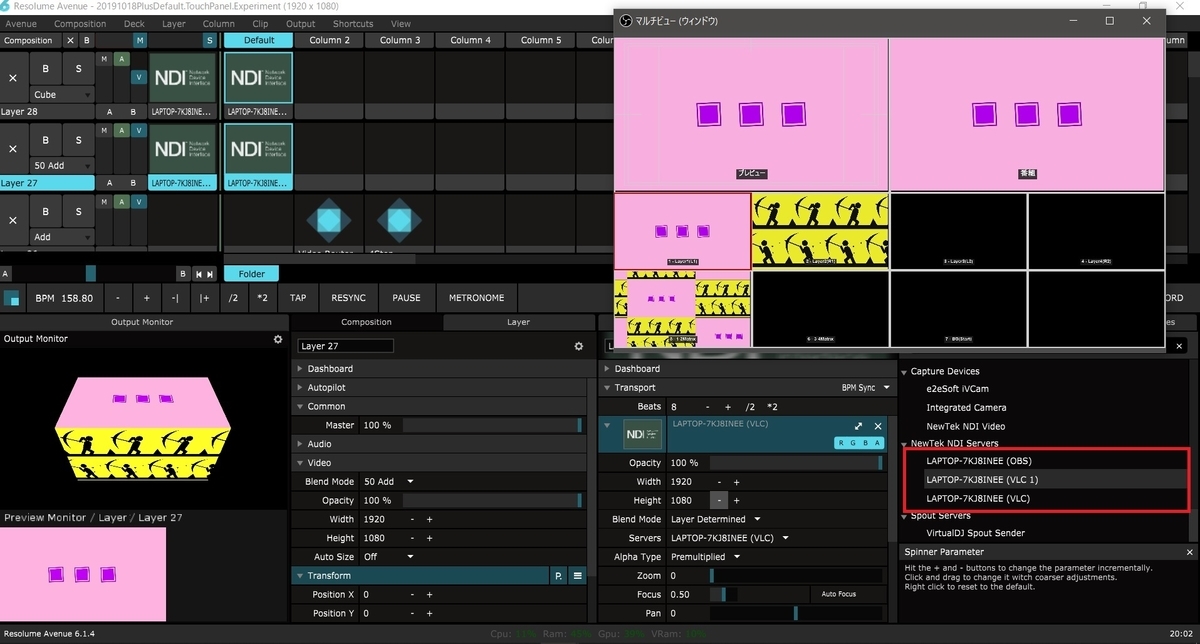Click the PAUSE button
Viewport: 1200px width, 644px height.
coord(406,298)
